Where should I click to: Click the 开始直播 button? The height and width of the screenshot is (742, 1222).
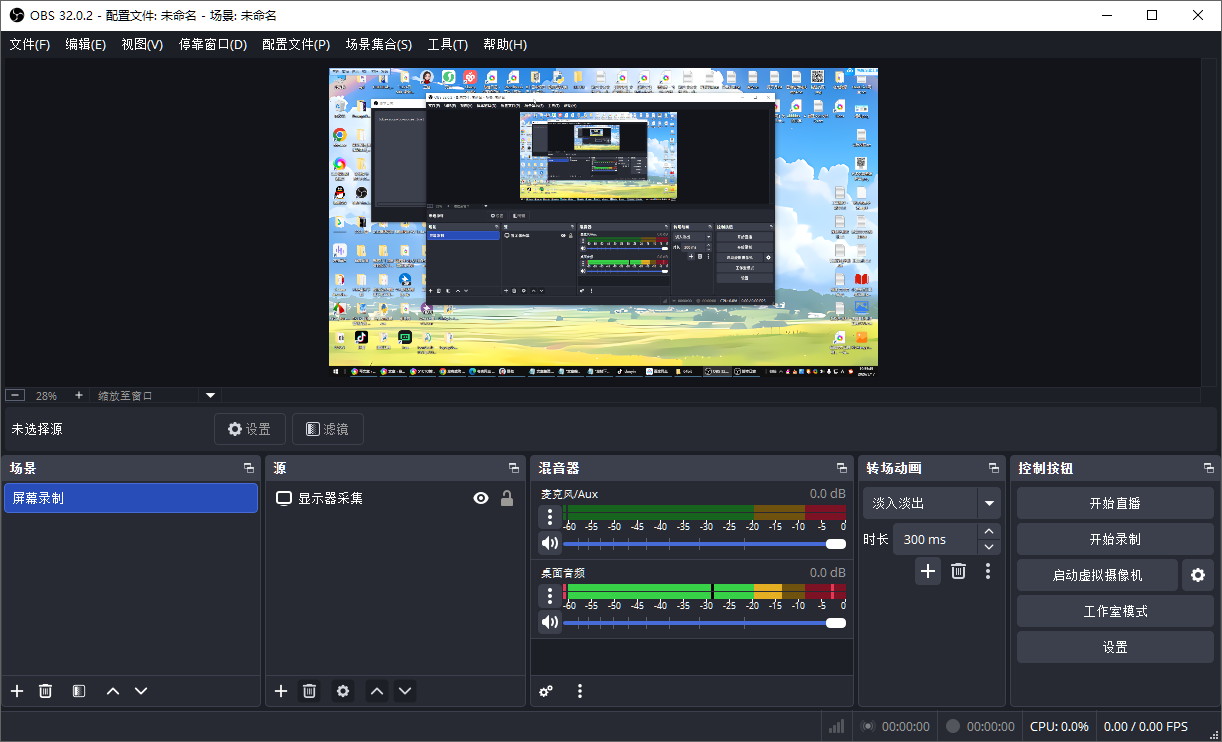[1115, 503]
